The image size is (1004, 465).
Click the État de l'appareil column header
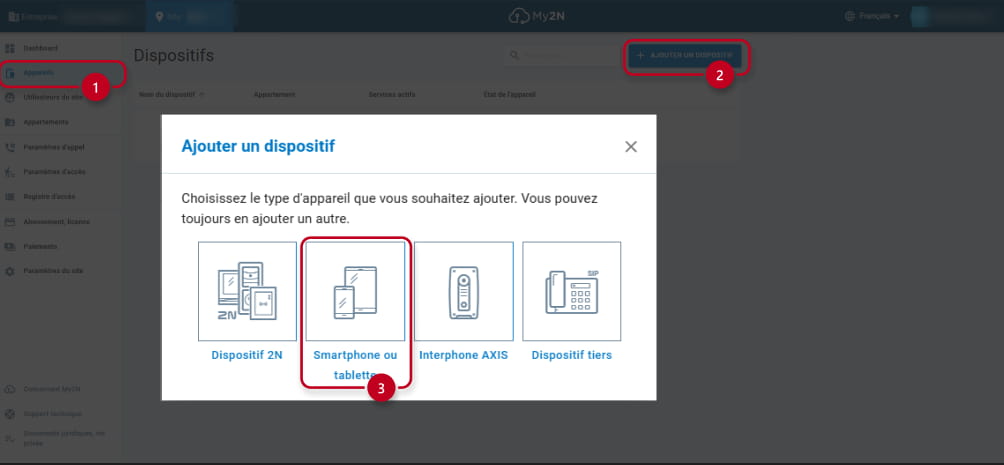tap(510, 94)
